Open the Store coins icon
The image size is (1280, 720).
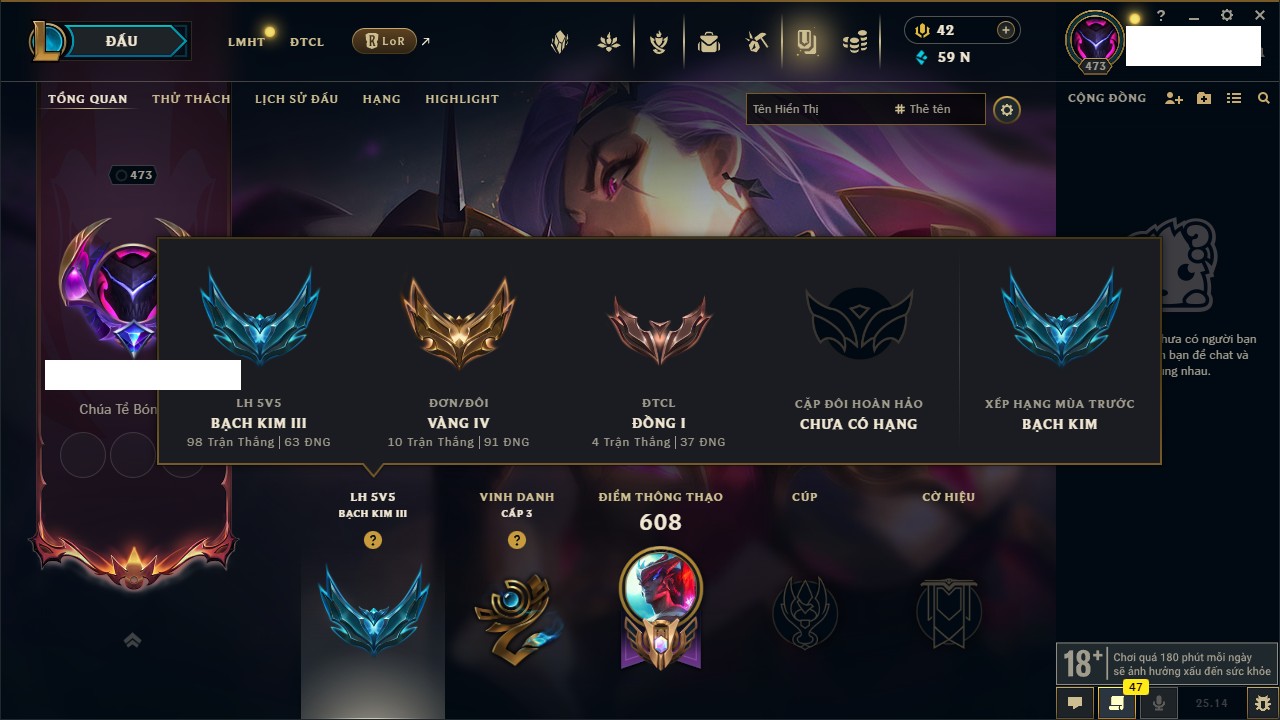point(854,42)
